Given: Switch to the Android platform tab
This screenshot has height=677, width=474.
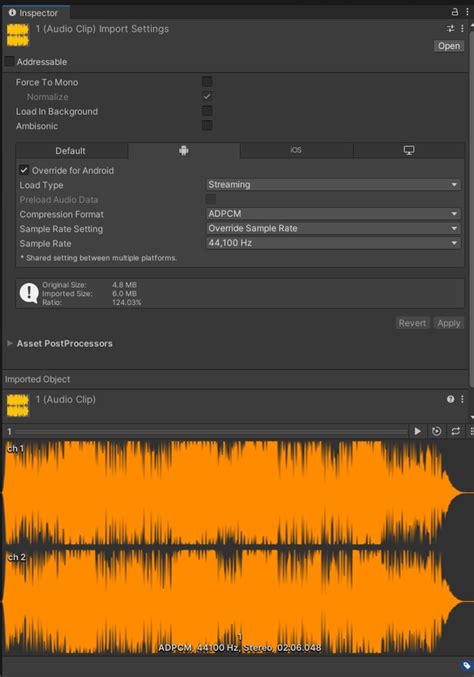Looking at the screenshot, I should (184, 150).
